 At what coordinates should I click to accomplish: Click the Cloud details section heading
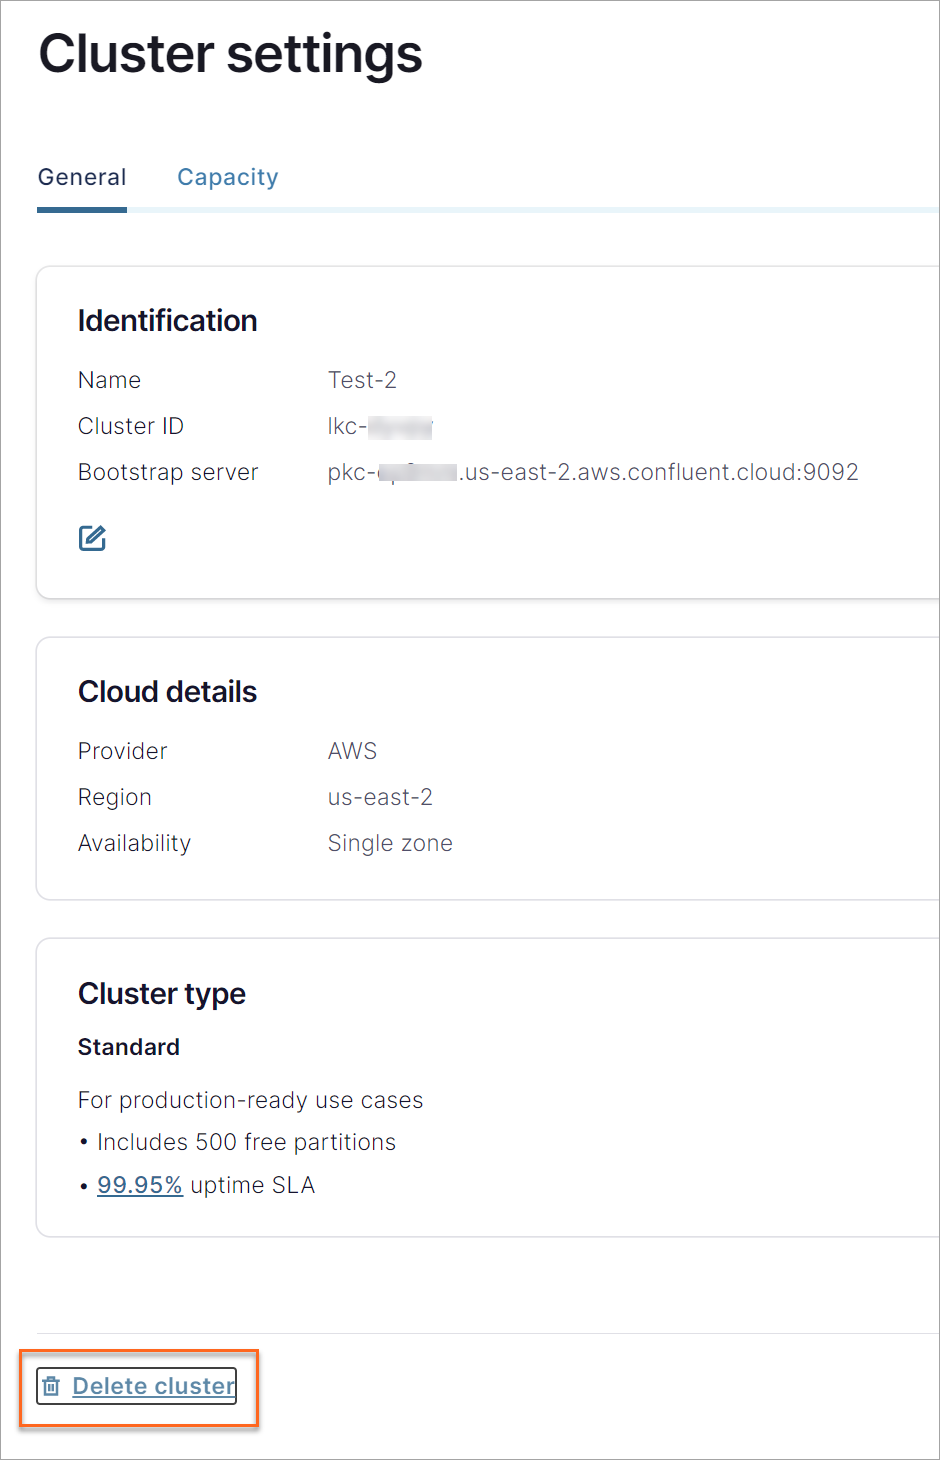(167, 691)
